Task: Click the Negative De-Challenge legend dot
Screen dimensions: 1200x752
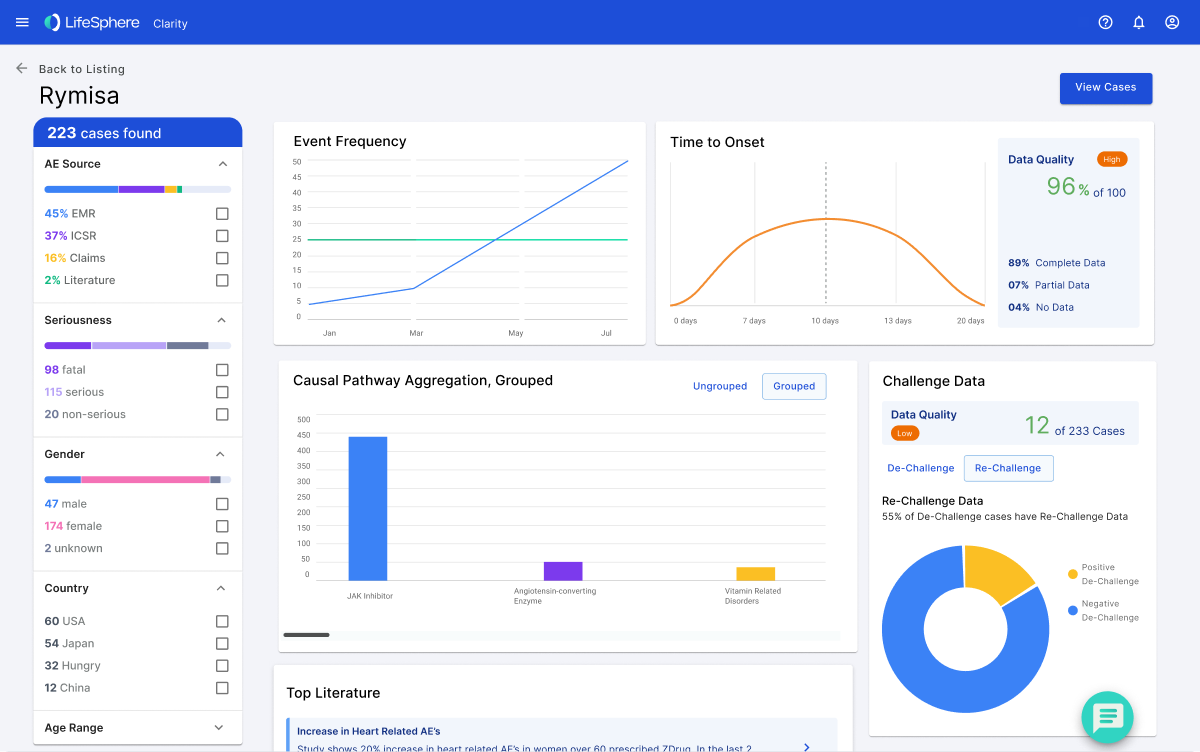Action: click(1073, 610)
